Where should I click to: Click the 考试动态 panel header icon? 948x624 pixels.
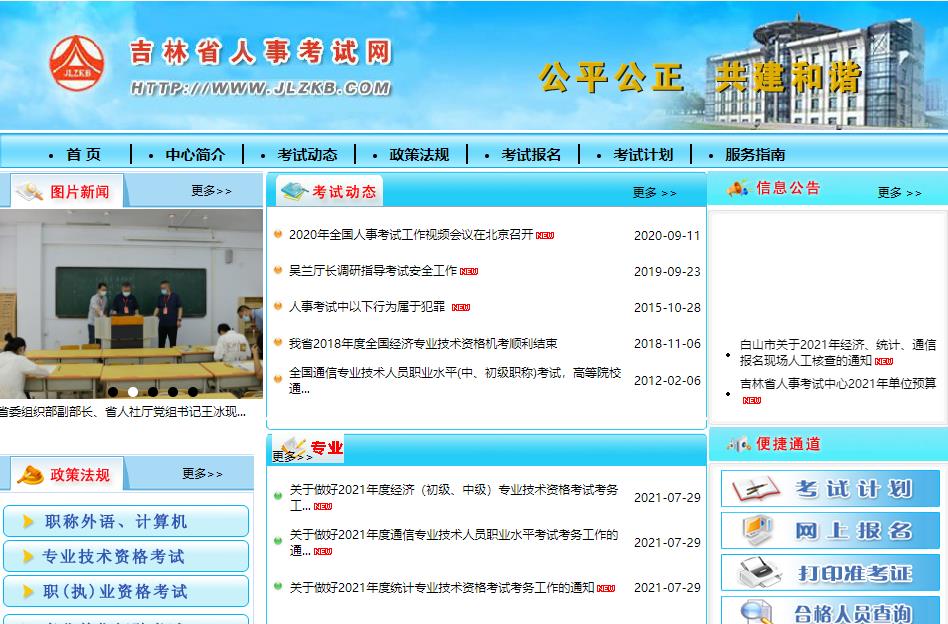(295, 190)
